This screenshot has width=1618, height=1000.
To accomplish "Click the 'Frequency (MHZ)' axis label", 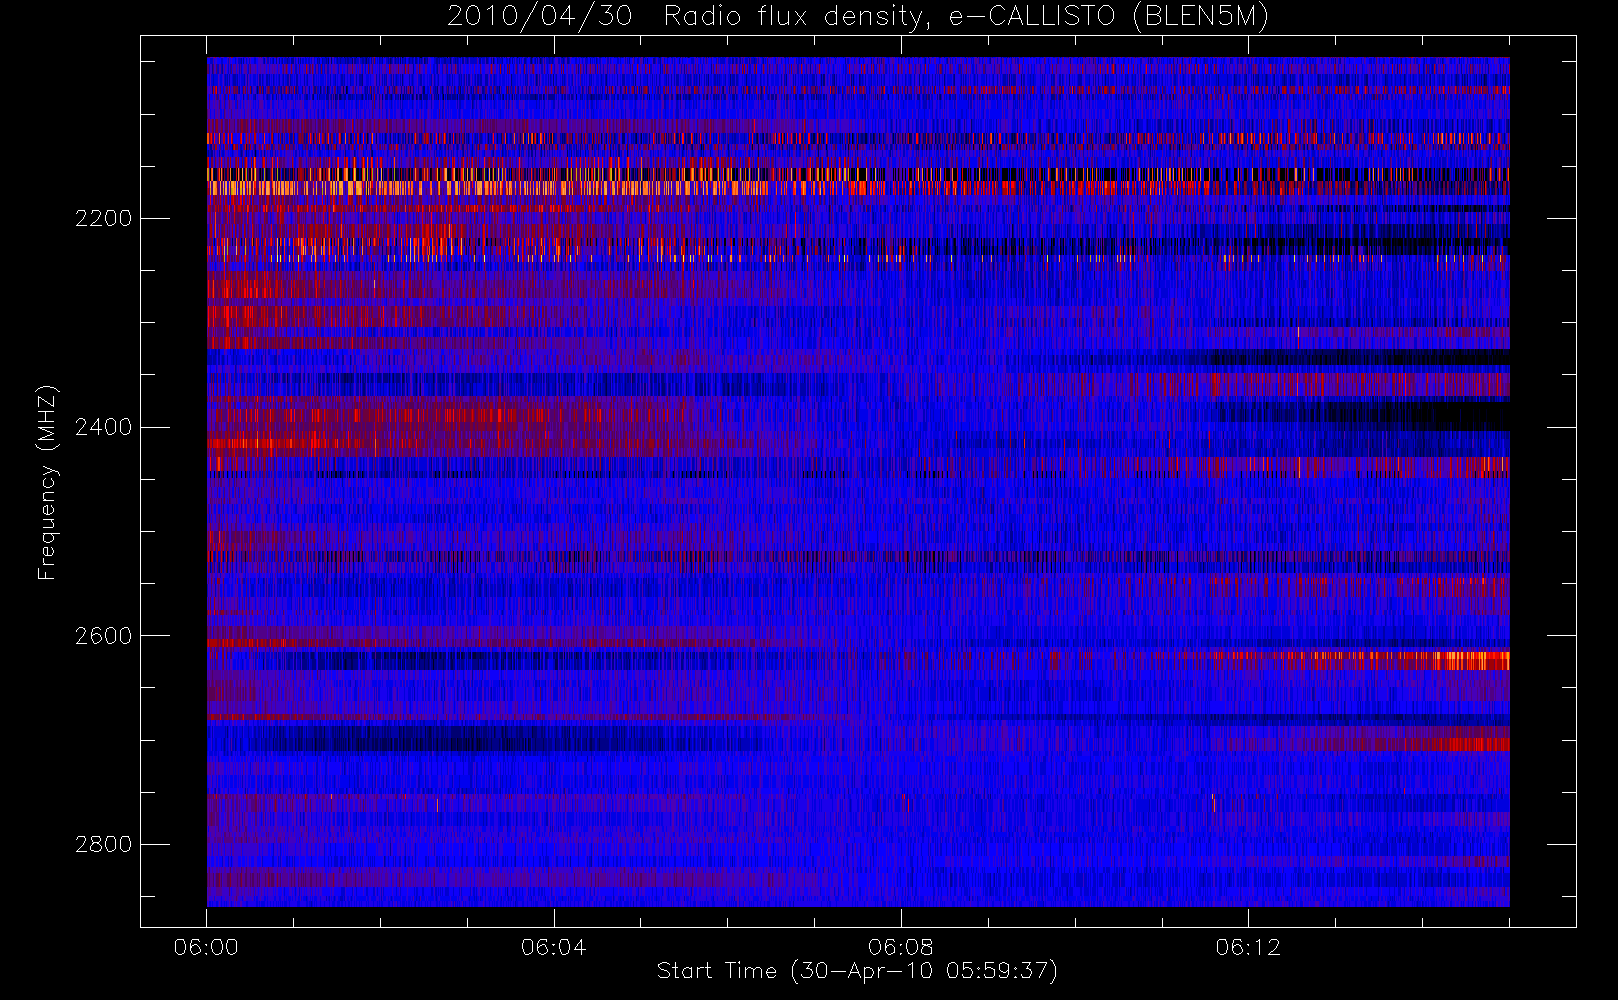I will click(47, 482).
